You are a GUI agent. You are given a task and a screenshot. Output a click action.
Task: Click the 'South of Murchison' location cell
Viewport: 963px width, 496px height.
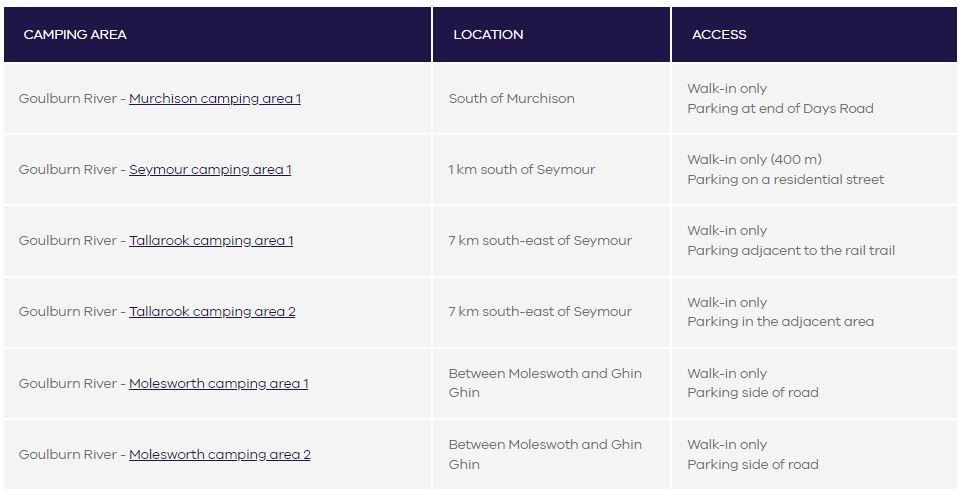[x=511, y=99]
